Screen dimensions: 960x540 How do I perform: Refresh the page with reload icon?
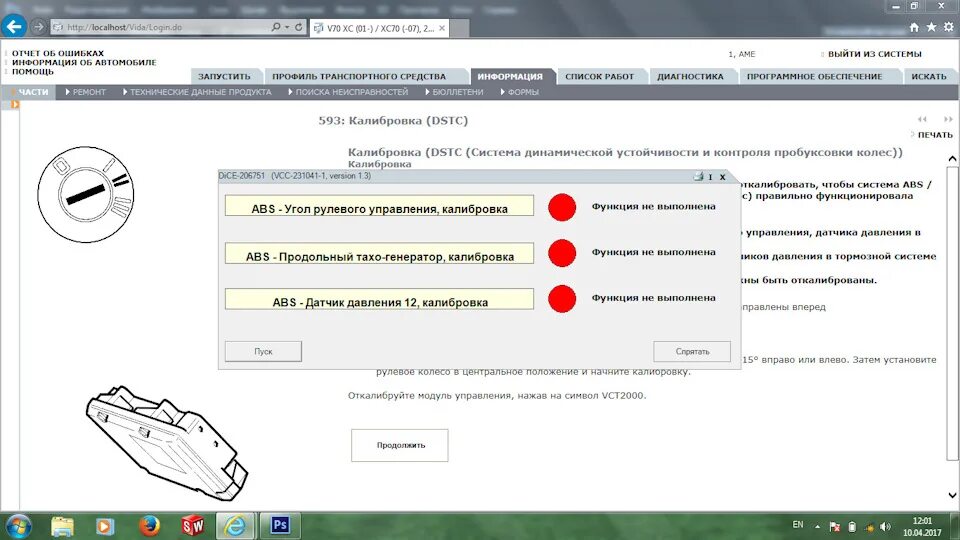[x=299, y=27]
